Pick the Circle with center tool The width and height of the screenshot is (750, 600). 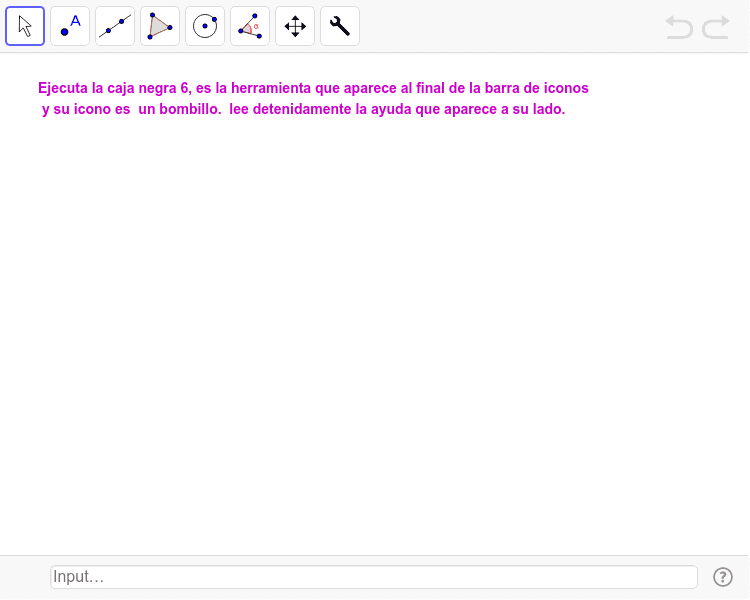tap(205, 26)
